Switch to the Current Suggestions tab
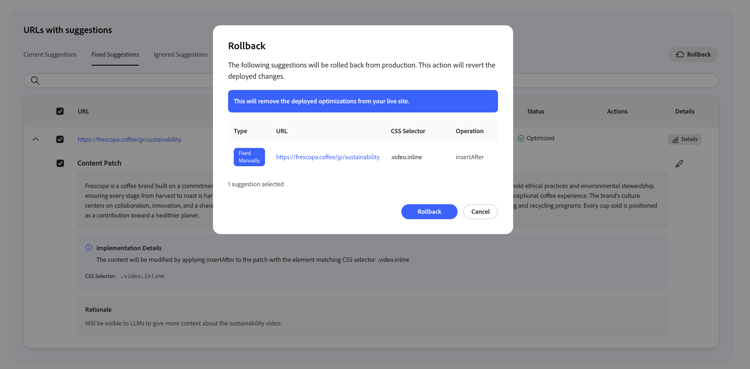The image size is (750, 369). coord(50,55)
